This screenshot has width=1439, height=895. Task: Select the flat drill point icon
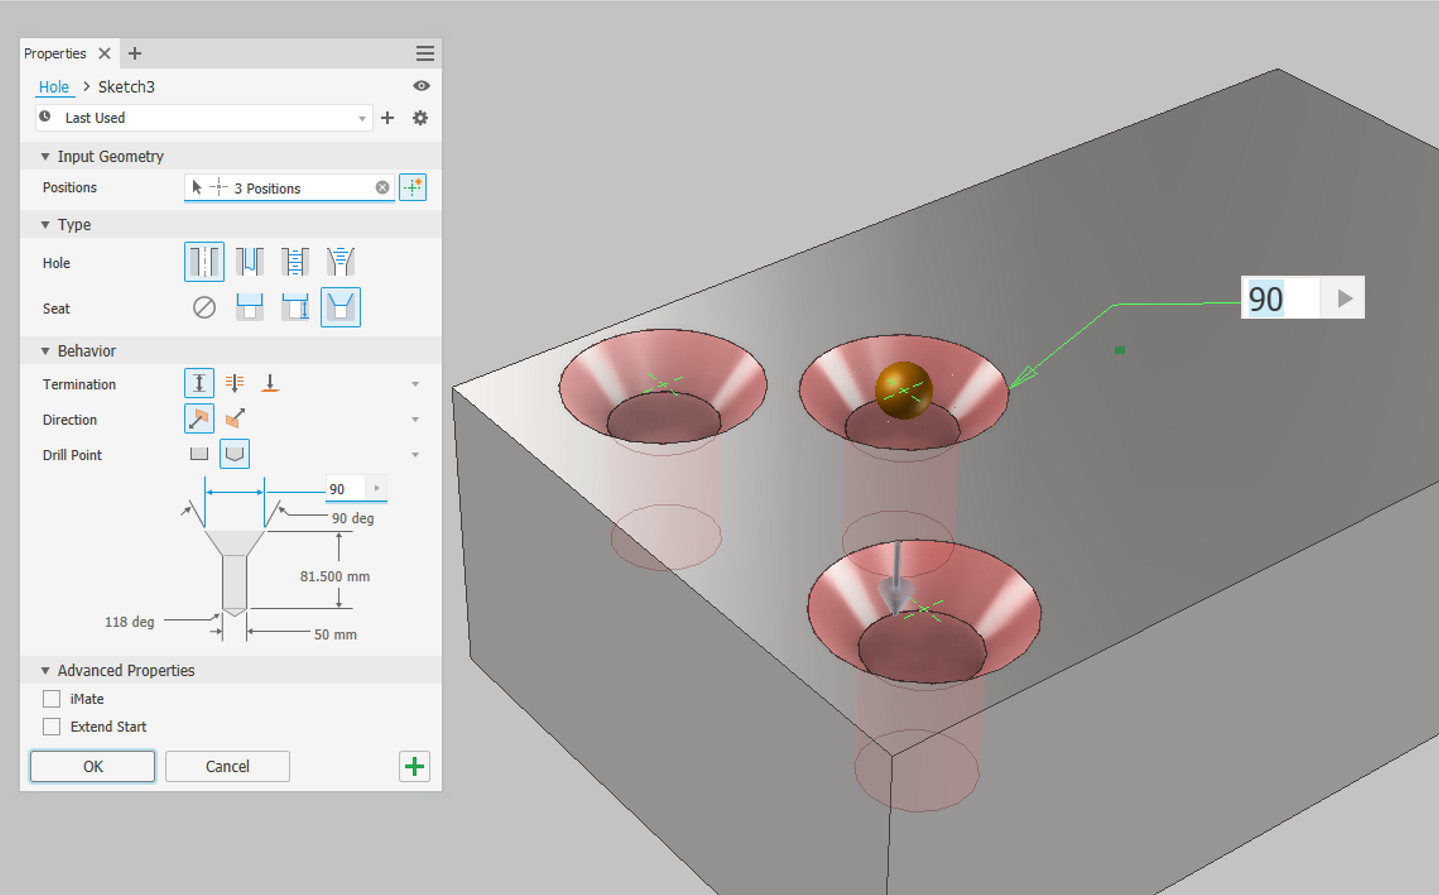[x=199, y=454]
